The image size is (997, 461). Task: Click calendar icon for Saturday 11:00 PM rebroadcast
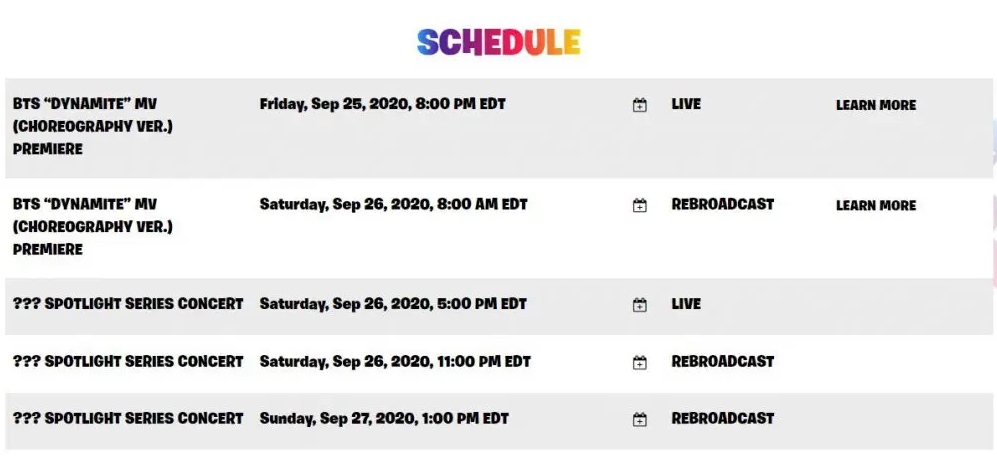640,362
